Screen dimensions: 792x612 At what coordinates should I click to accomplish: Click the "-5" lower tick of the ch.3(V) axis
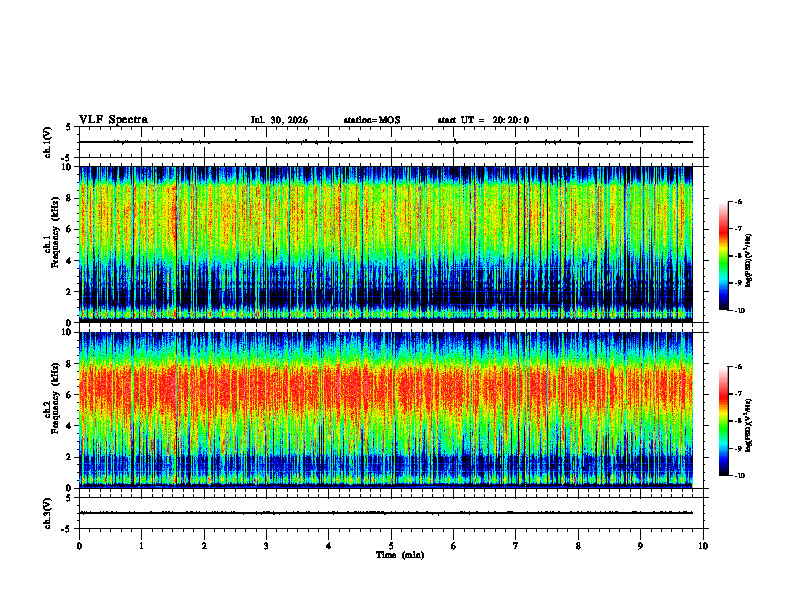(x=66, y=529)
